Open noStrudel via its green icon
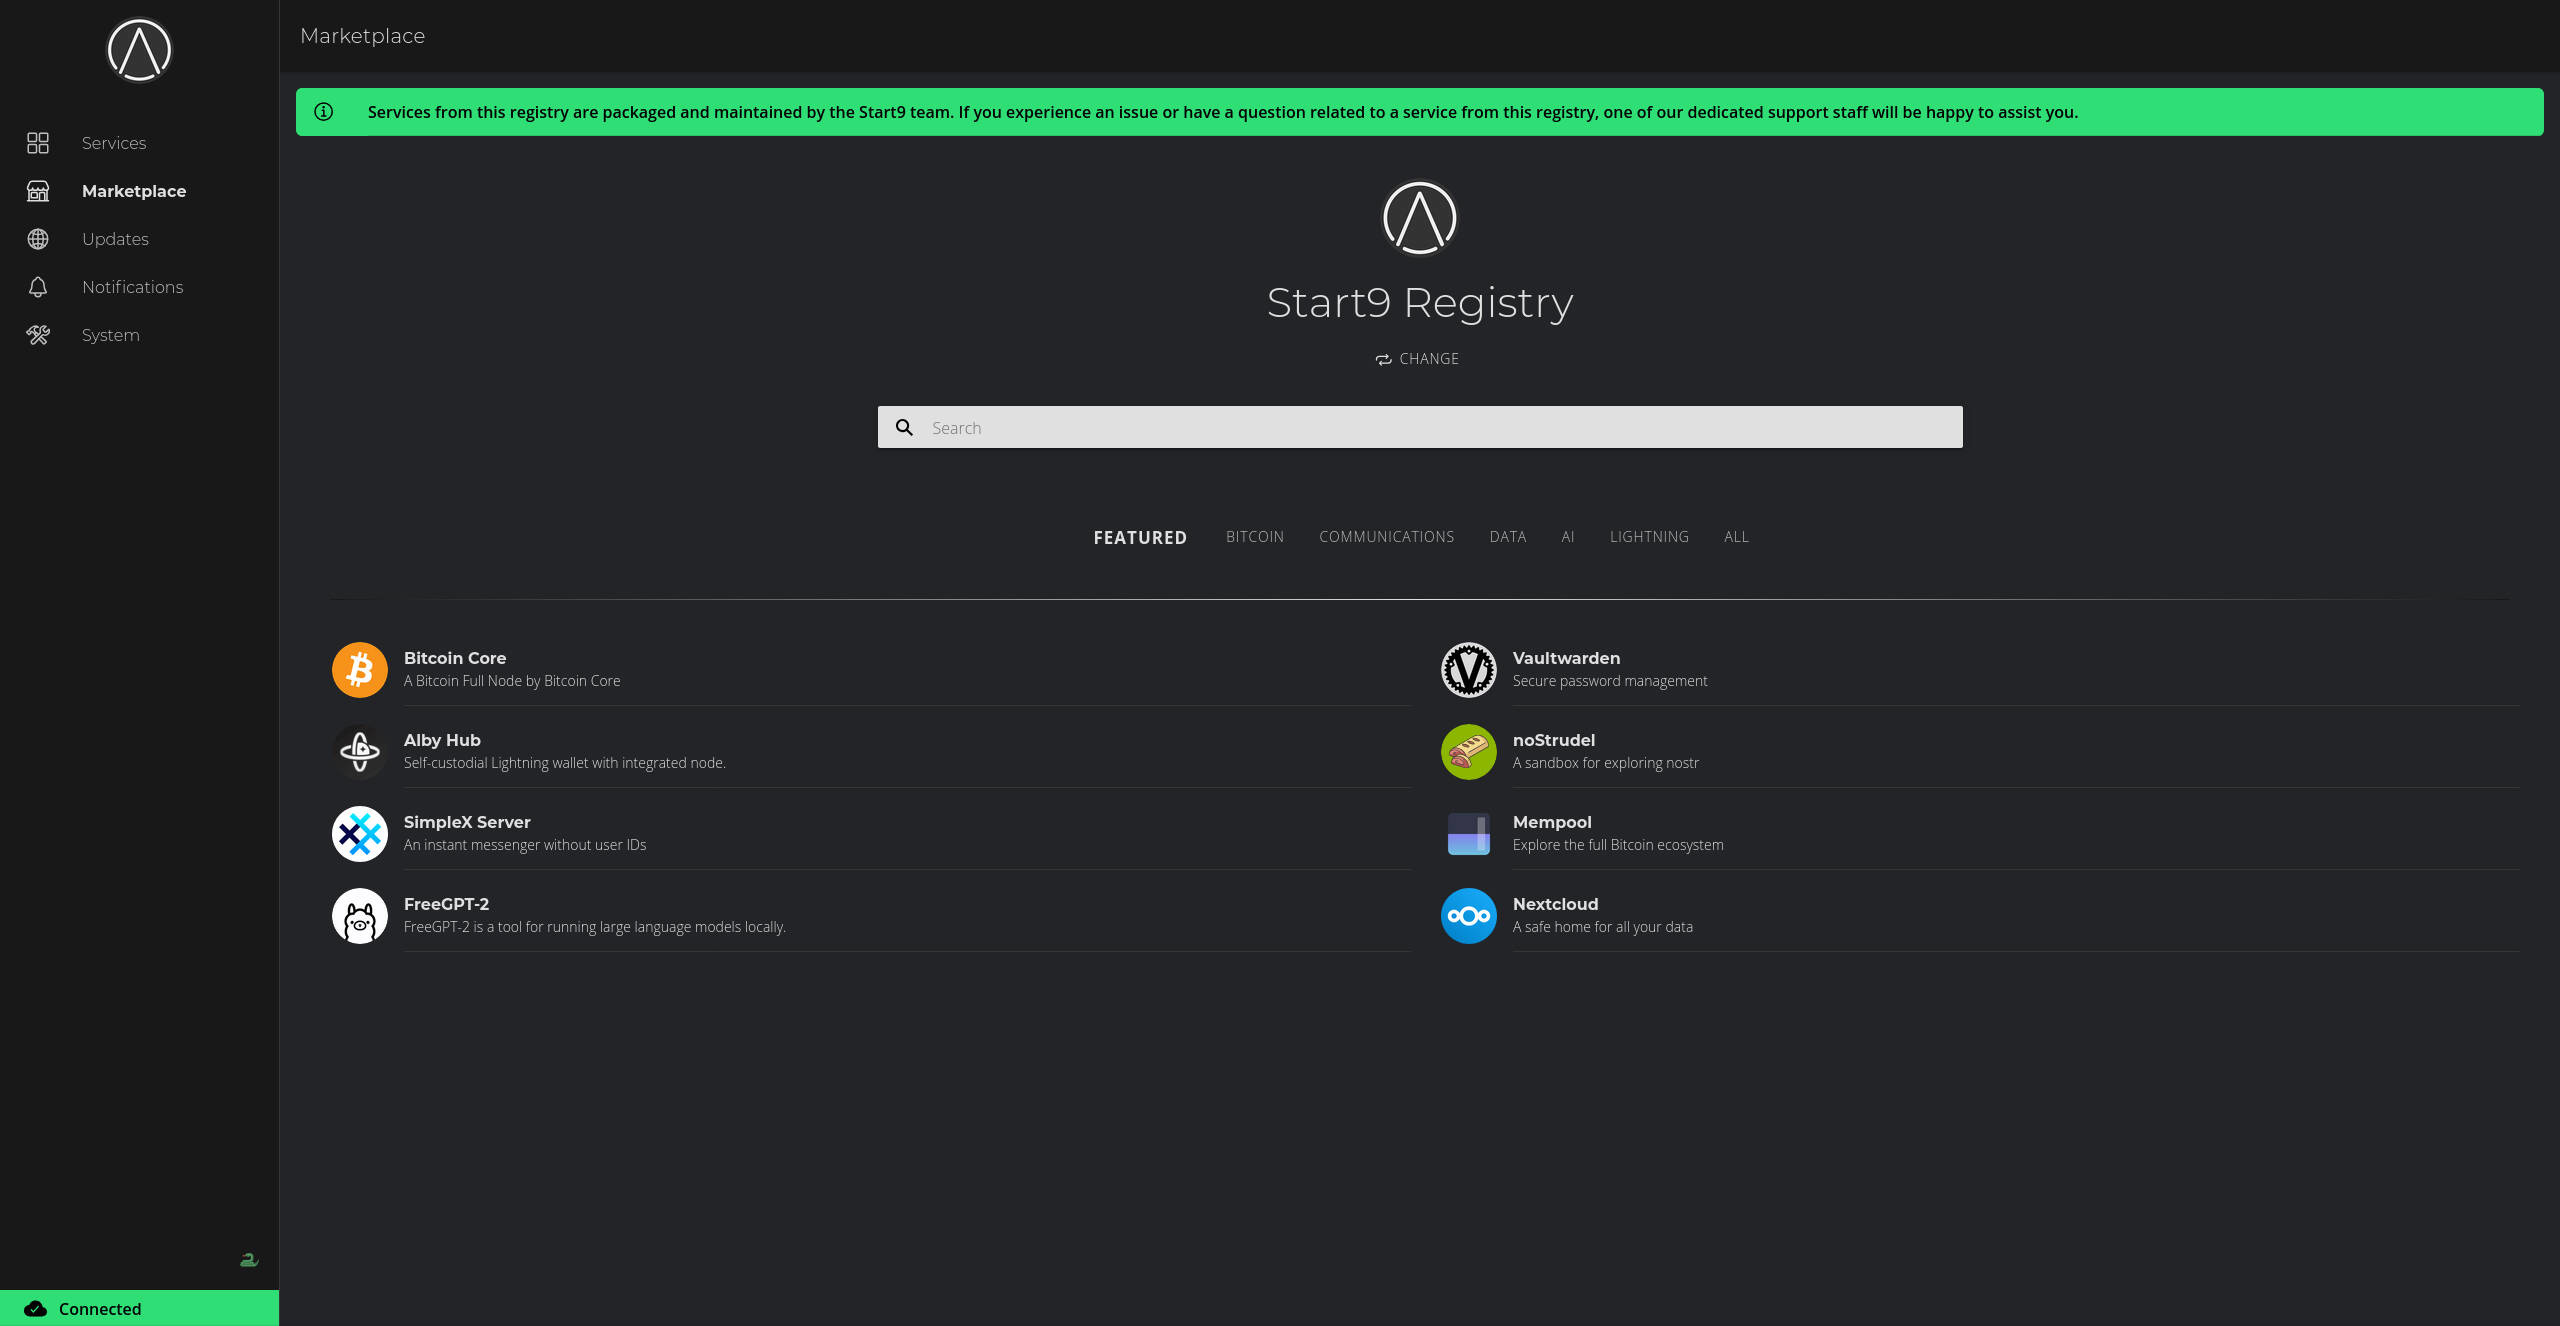The height and width of the screenshot is (1326, 2560). point(1469,752)
